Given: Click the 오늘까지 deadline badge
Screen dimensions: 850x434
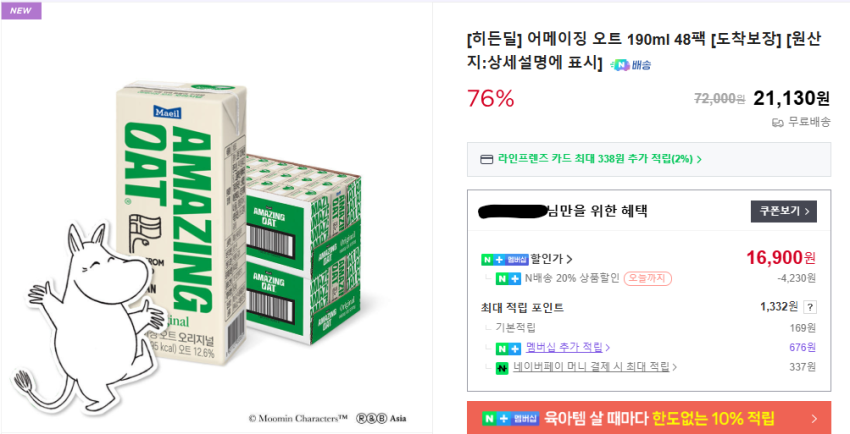Looking at the screenshot, I should (648, 278).
